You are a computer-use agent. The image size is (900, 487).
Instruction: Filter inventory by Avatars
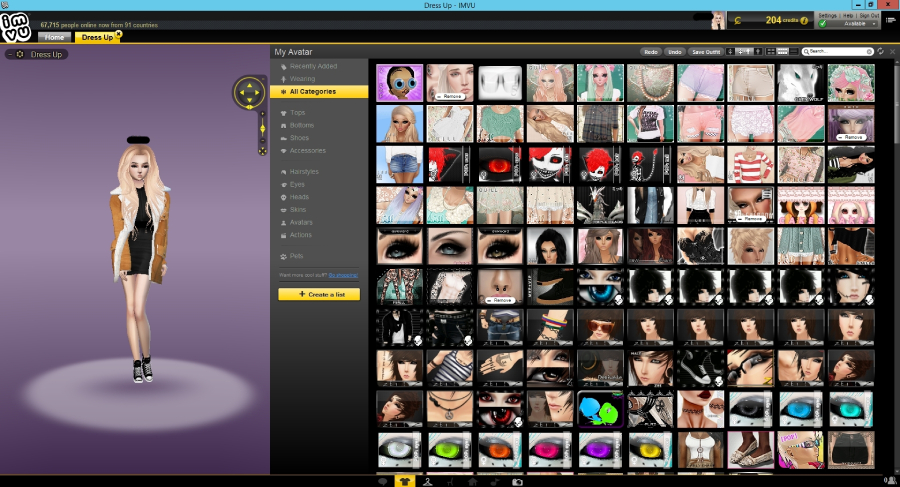pyautogui.click(x=301, y=222)
